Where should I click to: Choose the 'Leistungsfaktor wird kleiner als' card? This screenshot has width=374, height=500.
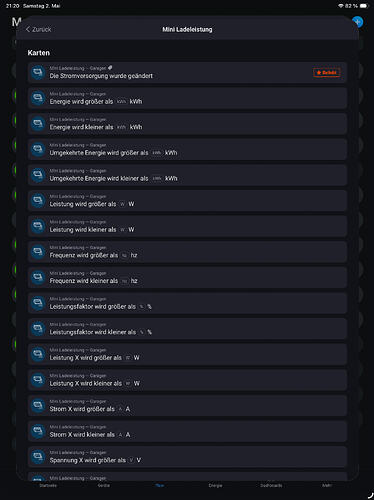187,329
